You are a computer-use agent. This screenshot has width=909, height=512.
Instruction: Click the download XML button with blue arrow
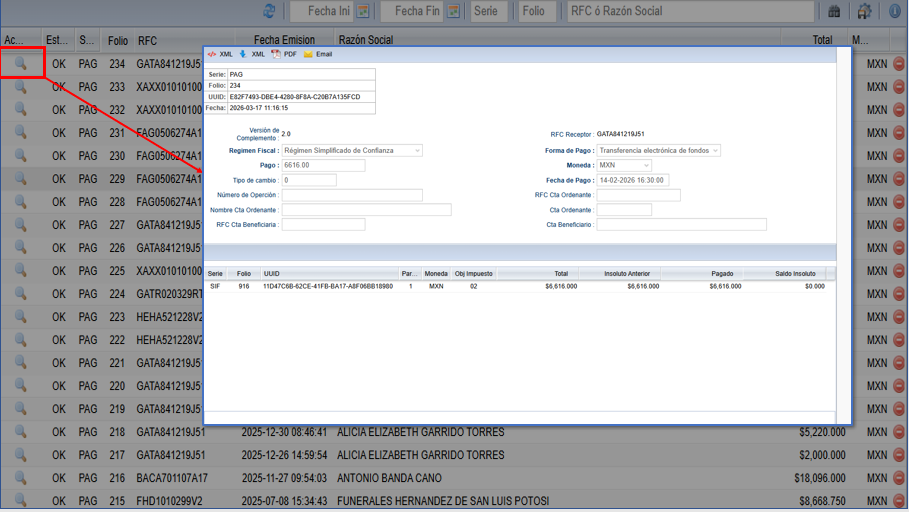[252, 54]
